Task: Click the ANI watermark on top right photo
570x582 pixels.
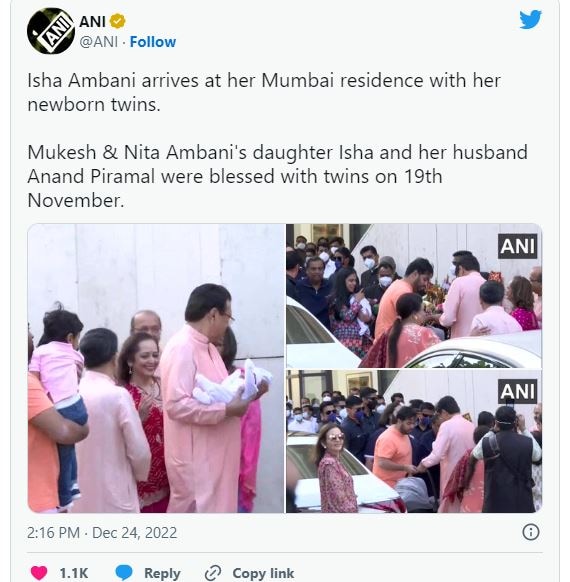Action: click(x=517, y=246)
